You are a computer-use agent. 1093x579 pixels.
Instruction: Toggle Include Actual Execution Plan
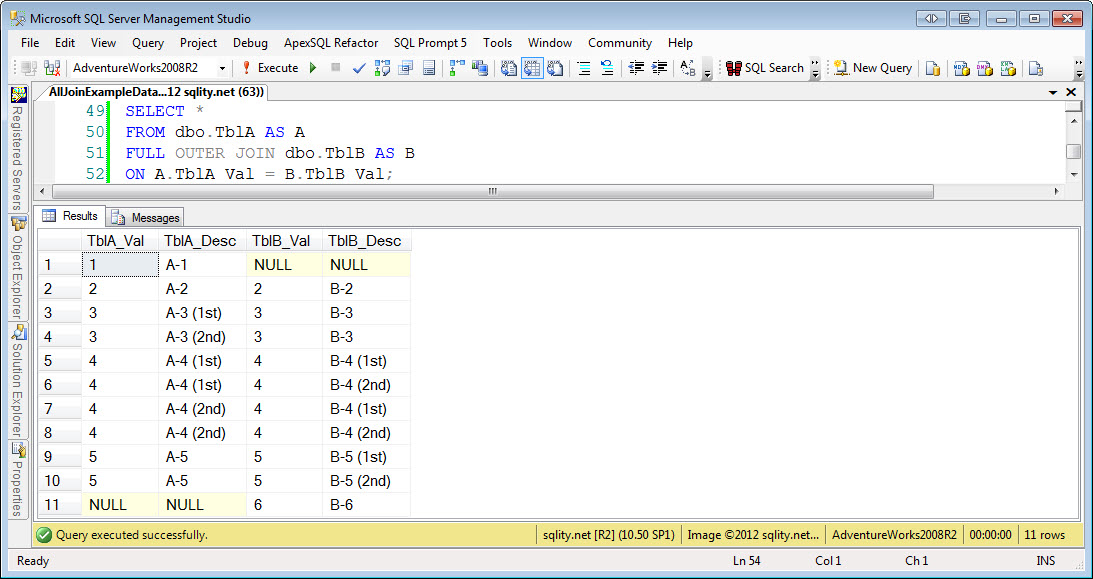tap(455, 68)
